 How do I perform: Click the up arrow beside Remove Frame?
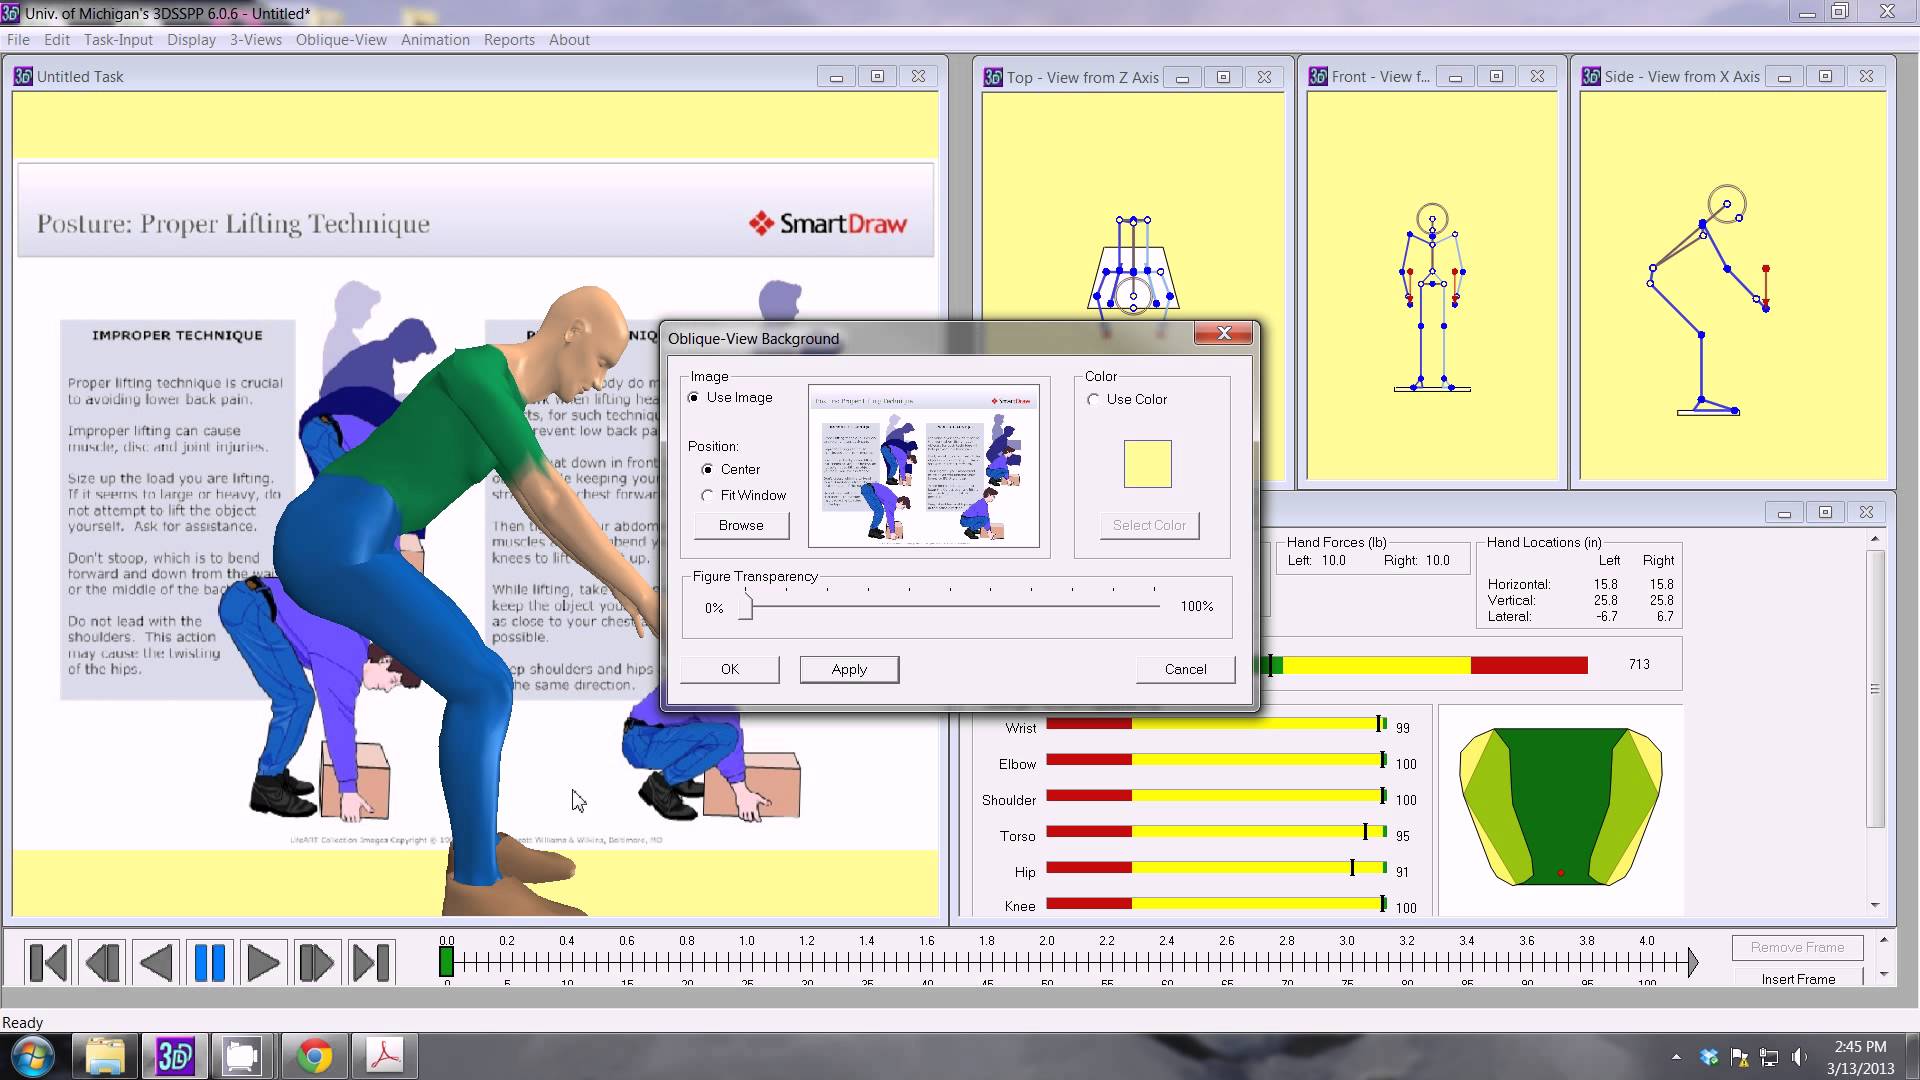click(x=1884, y=941)
